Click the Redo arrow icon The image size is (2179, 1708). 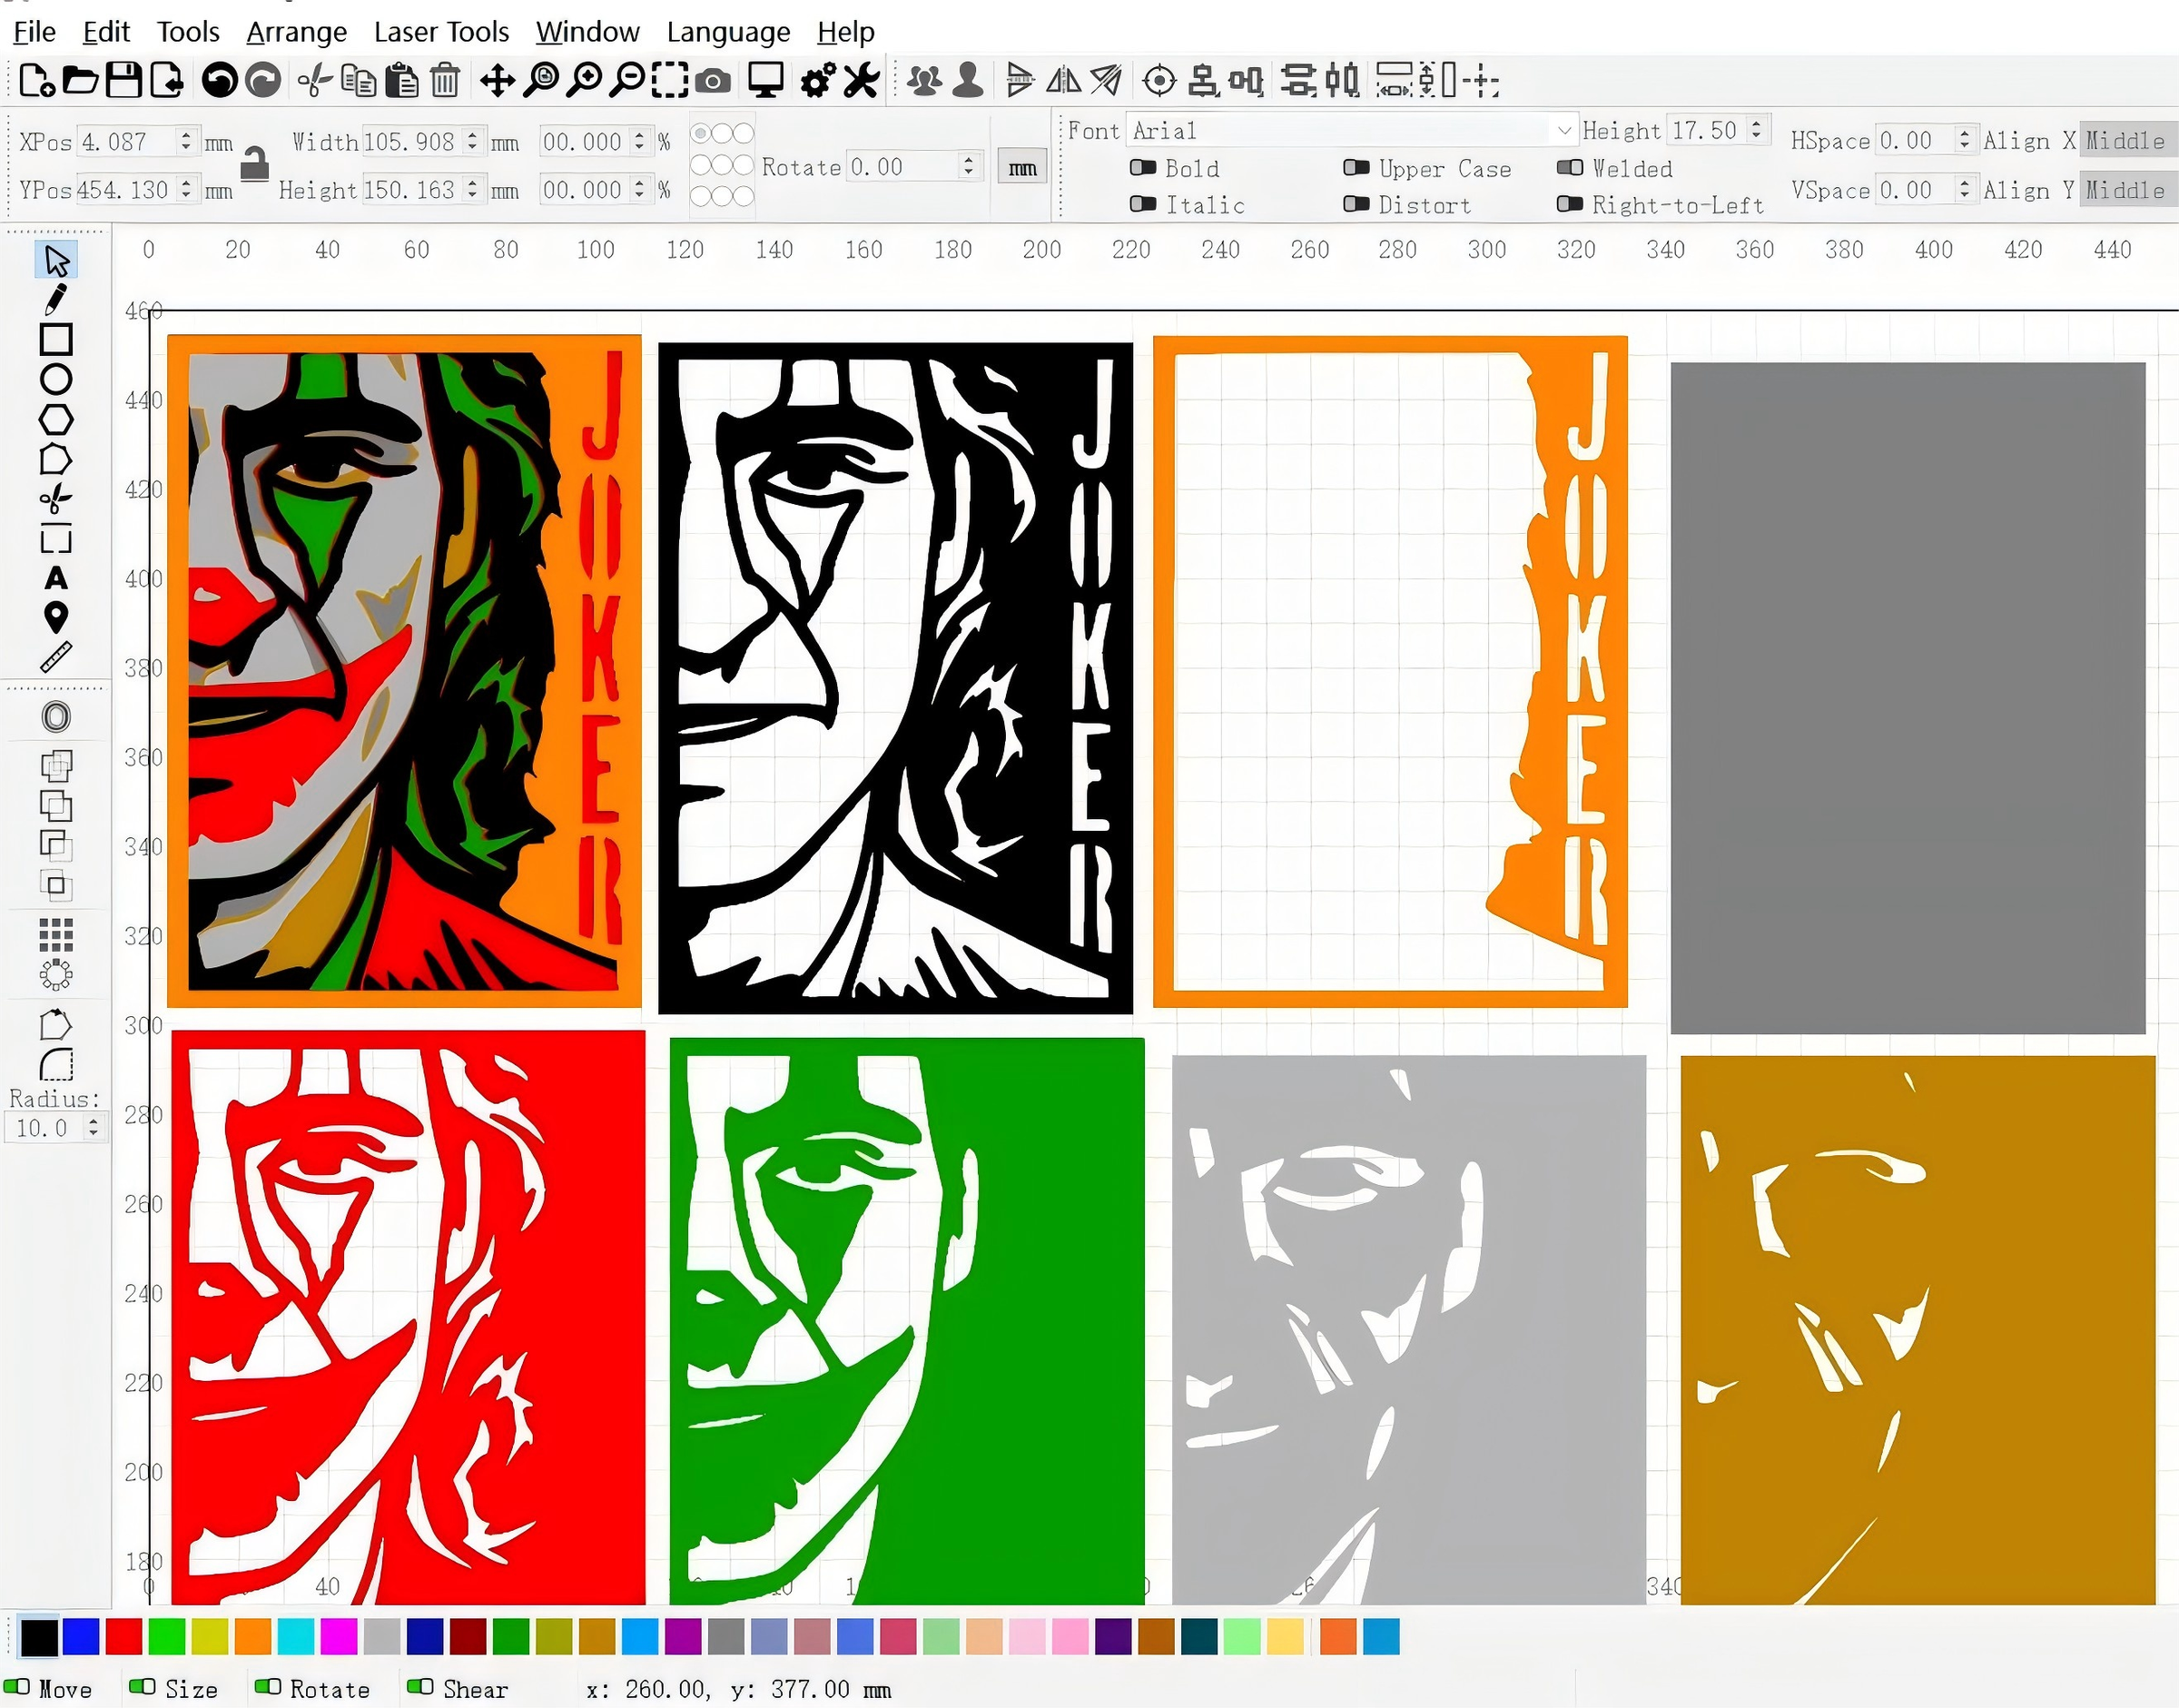point(263,80)
